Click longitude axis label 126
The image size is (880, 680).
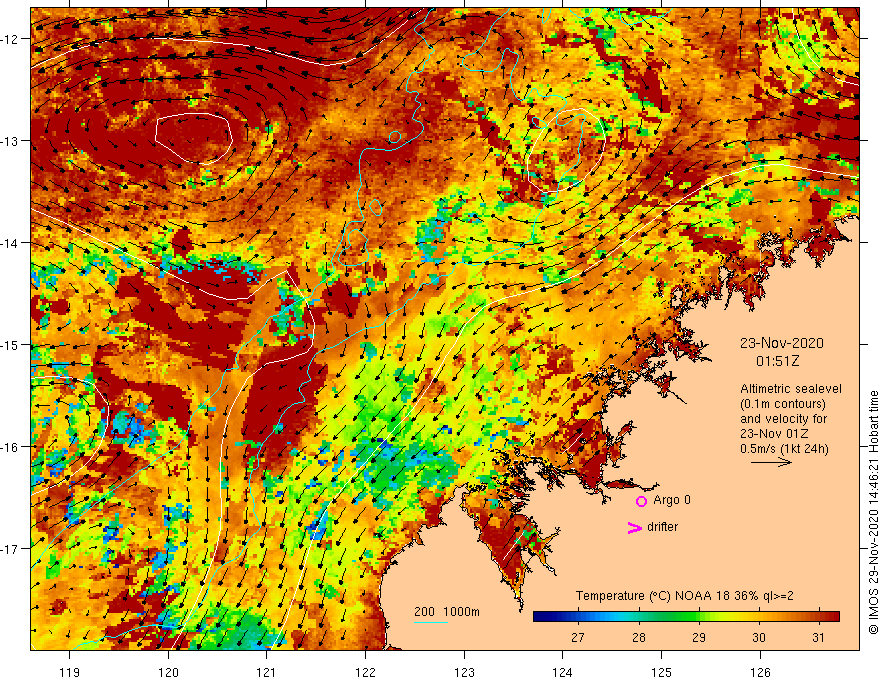[x=760, y=672]
